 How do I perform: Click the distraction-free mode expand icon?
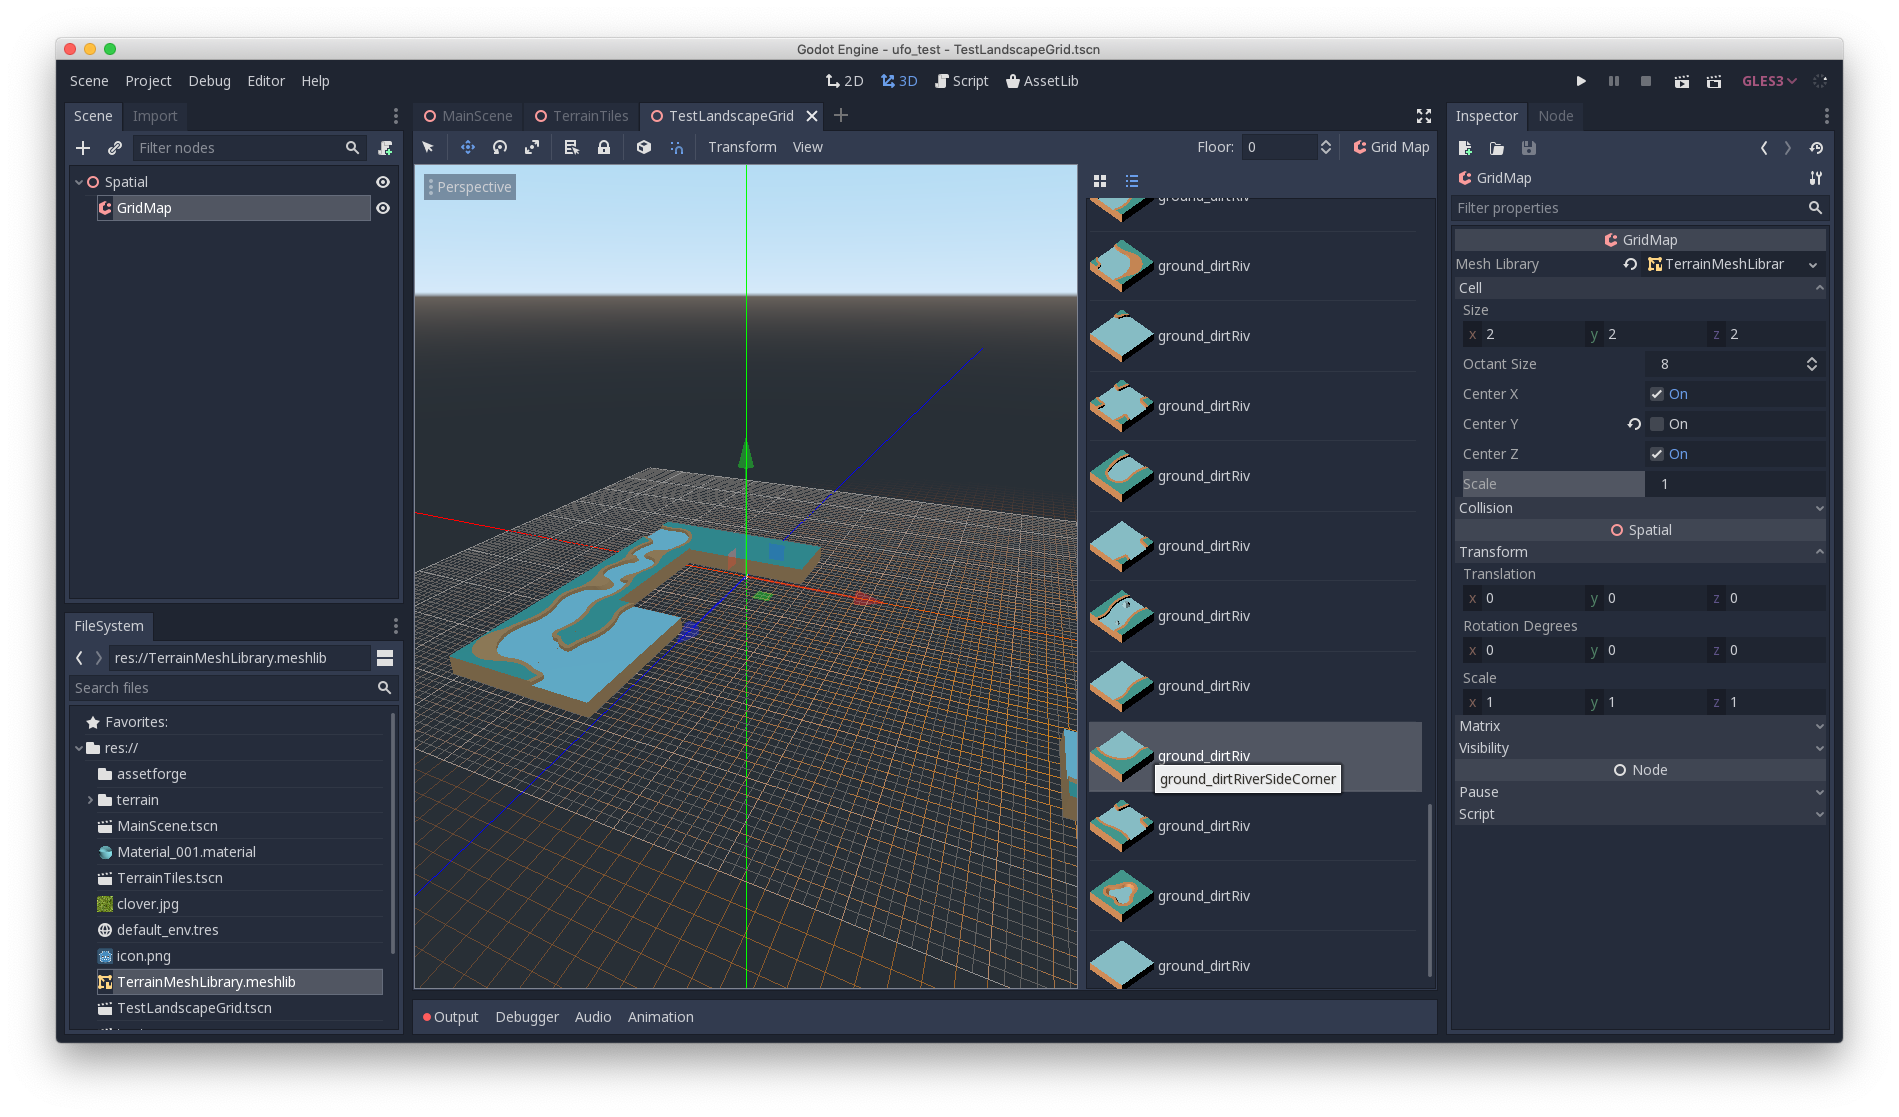point(1424,116)
